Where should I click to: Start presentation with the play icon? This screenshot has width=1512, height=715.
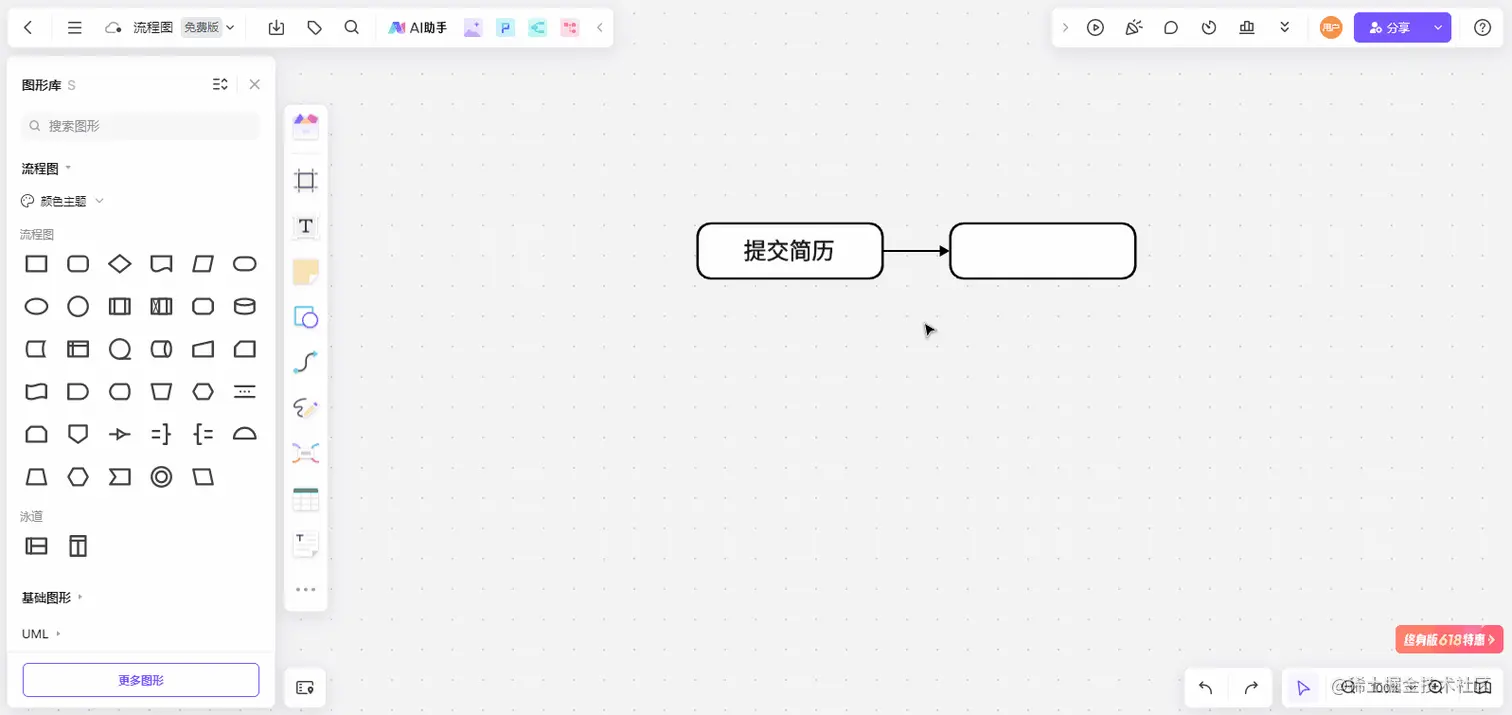pyautogui.click(x=1095, y=27)
